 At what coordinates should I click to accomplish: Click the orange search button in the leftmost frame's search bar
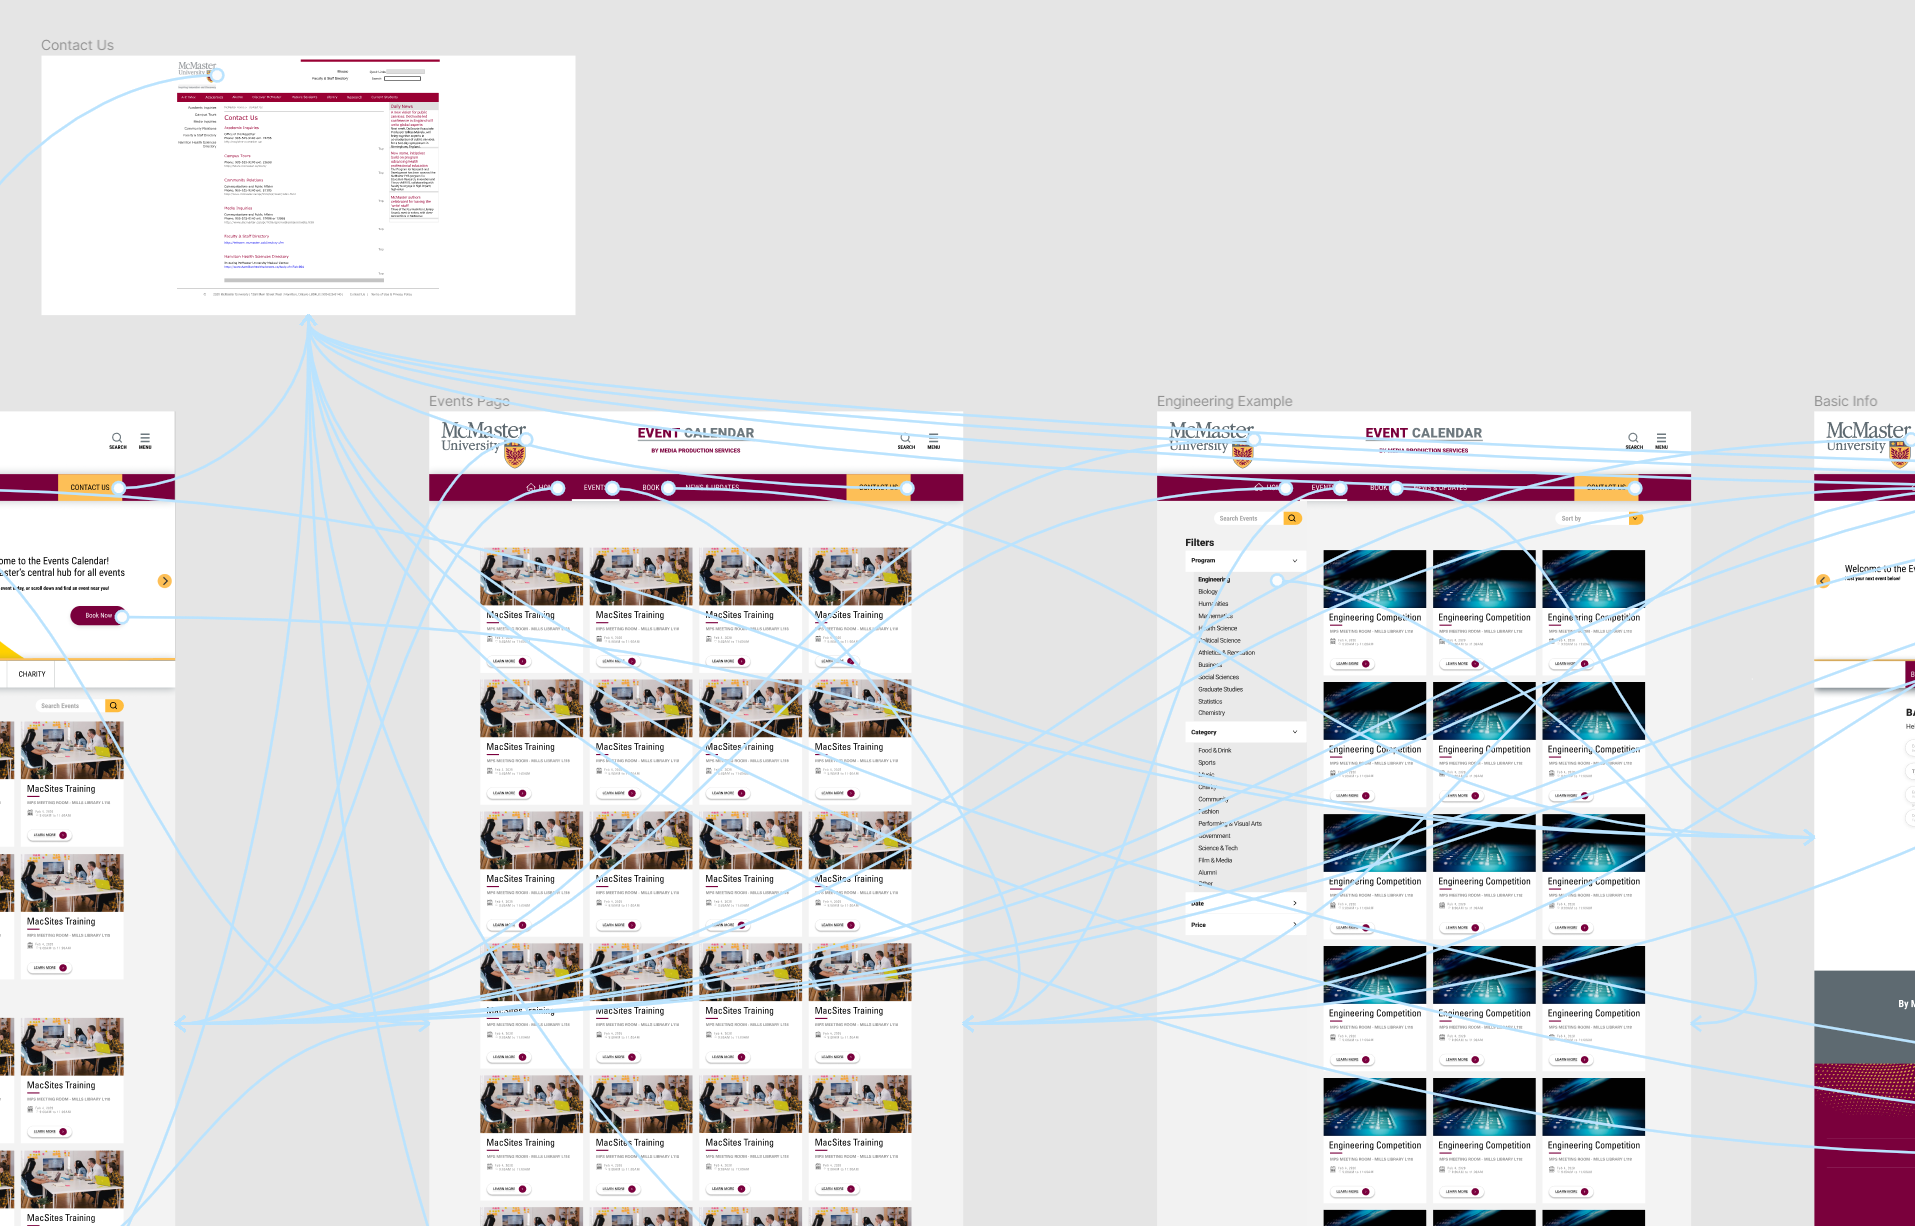coord(114,706)
